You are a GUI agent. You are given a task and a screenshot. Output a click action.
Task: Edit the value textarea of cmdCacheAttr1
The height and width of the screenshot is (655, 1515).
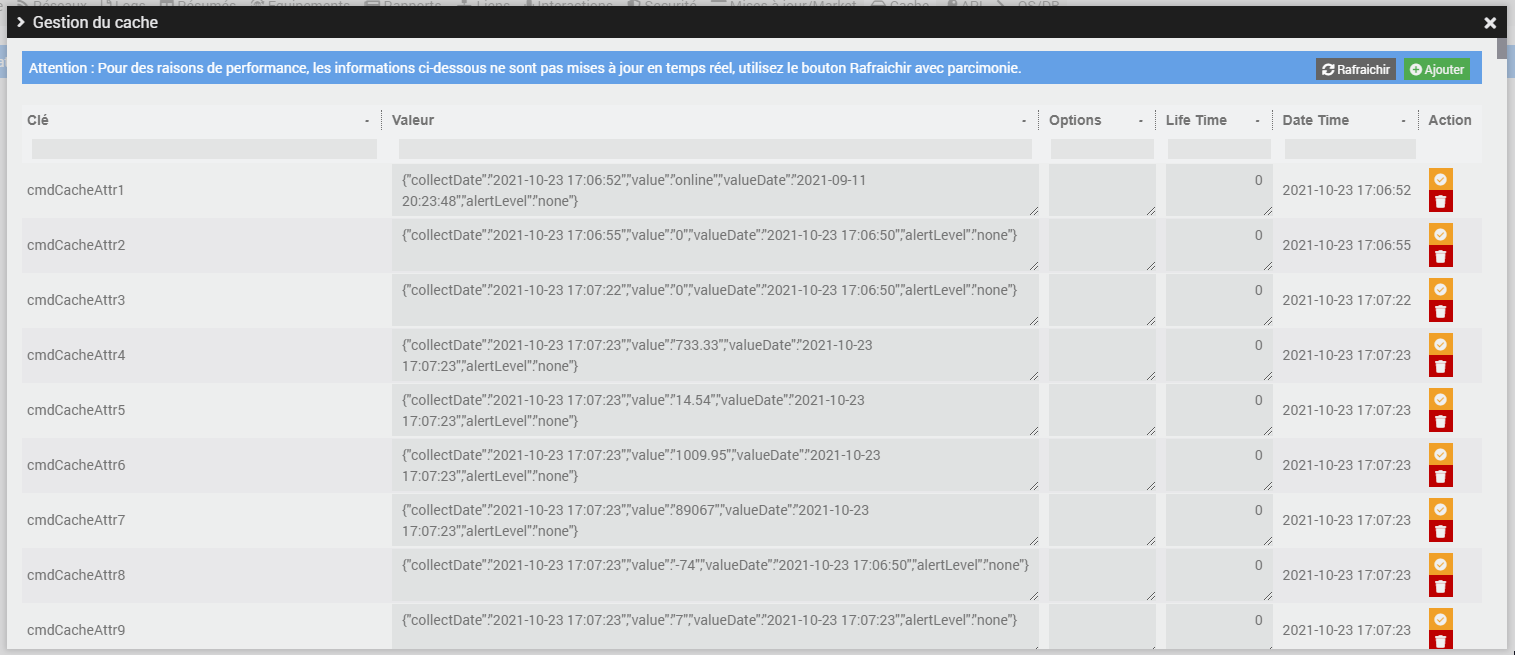click(x=715, y=190)
